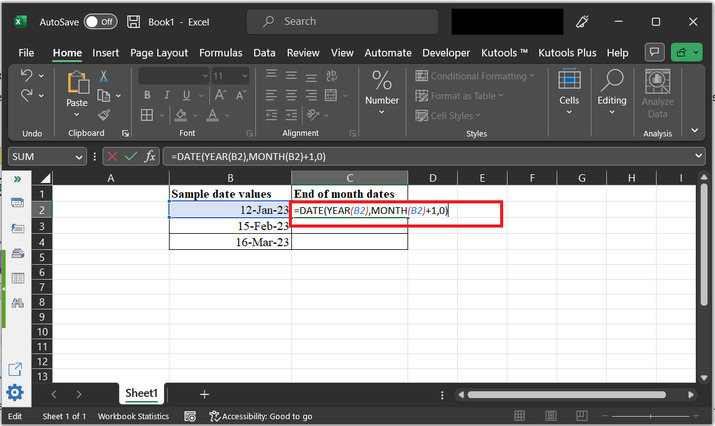715x426 pixels.
Task: Switch to Formulas tab
Action: (x=221, y=53)
